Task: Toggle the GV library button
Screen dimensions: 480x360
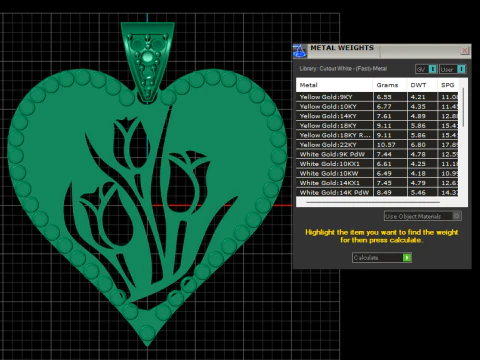Action: tap(426, 69)
